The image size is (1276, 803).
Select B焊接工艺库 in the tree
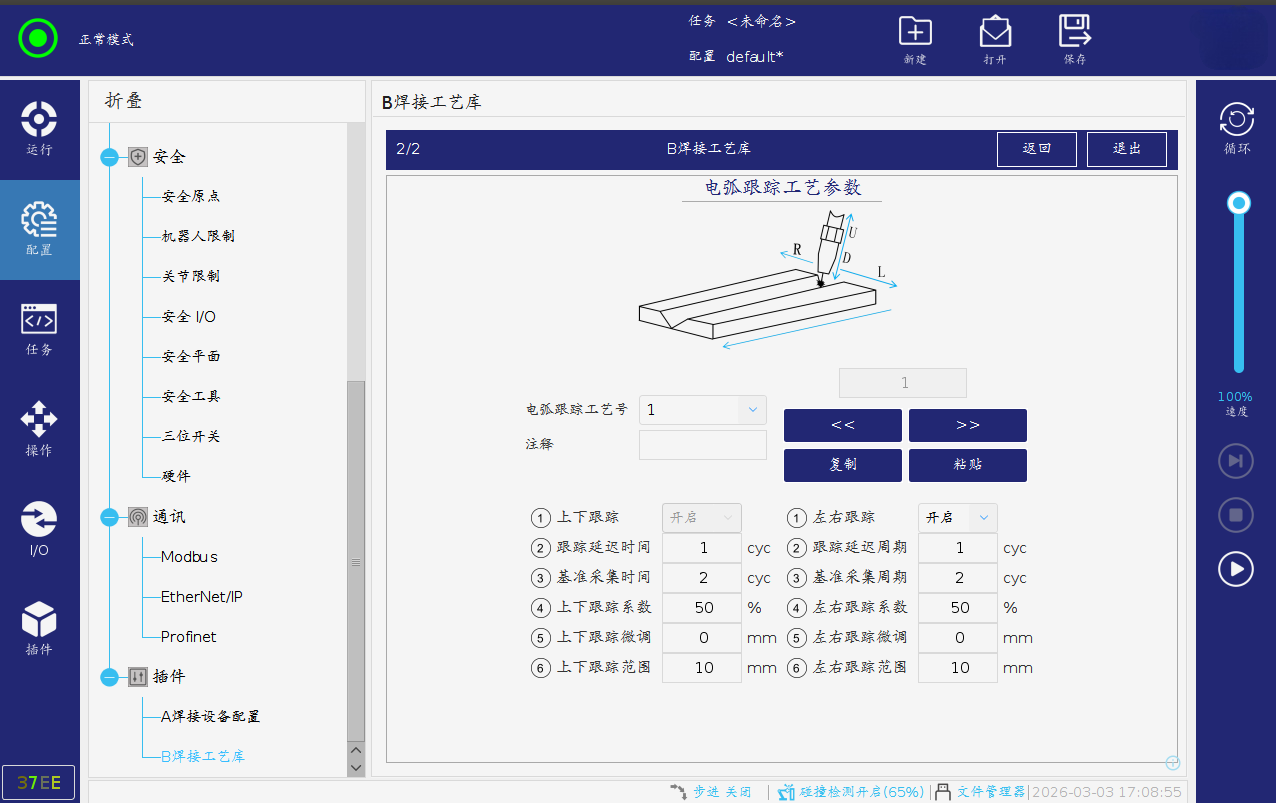(203, 757)
